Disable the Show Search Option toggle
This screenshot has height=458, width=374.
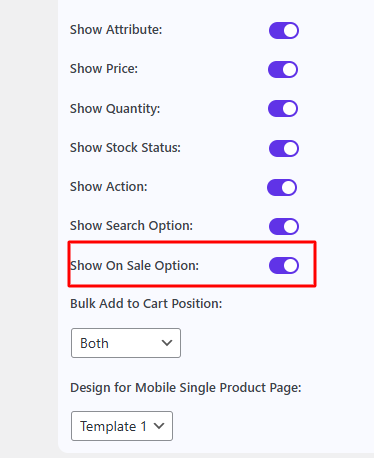[x=284, y=226]
